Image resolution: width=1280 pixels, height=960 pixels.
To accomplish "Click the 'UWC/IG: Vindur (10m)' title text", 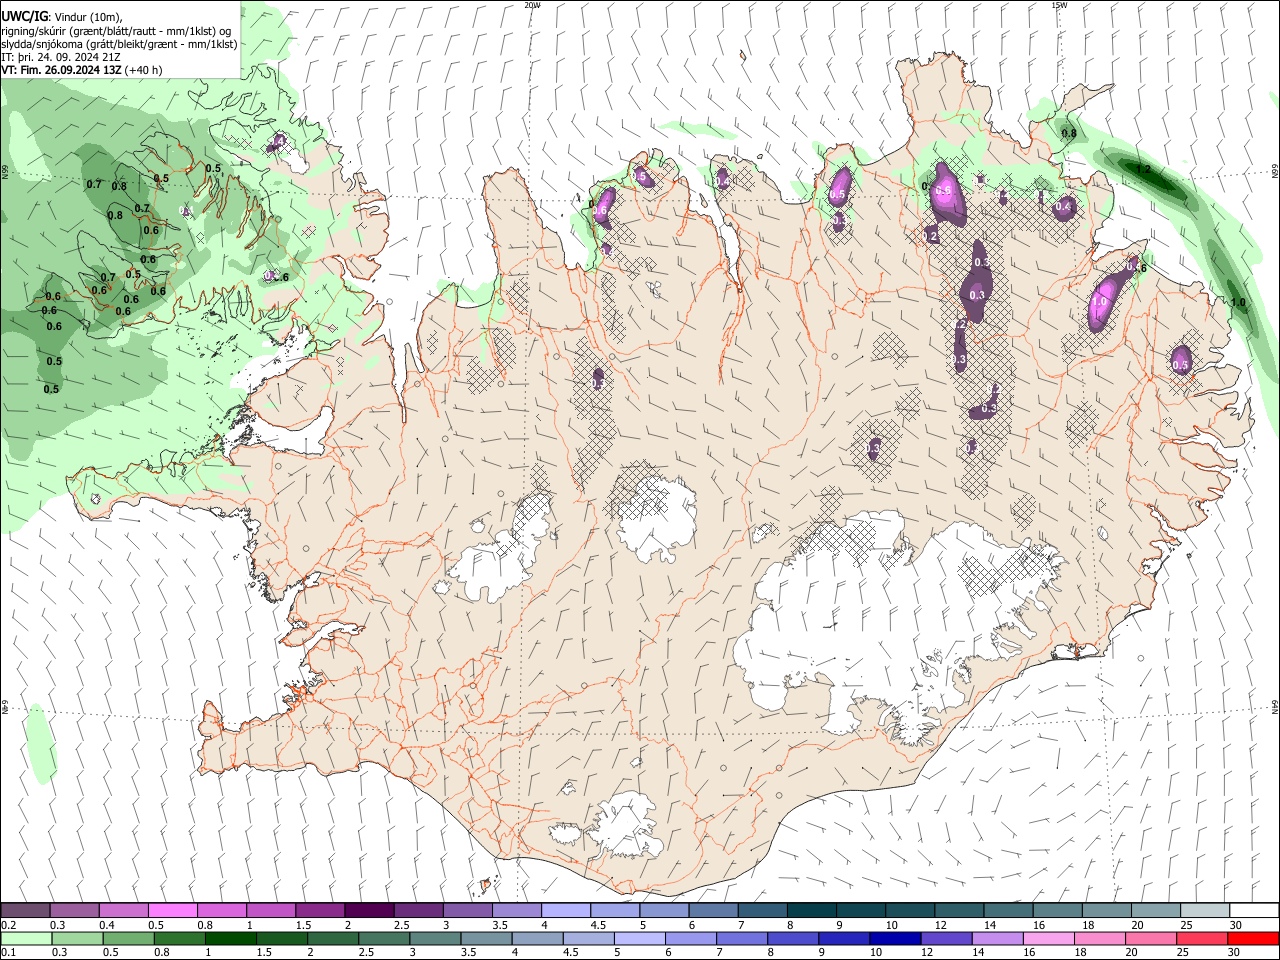I will 62,17.
